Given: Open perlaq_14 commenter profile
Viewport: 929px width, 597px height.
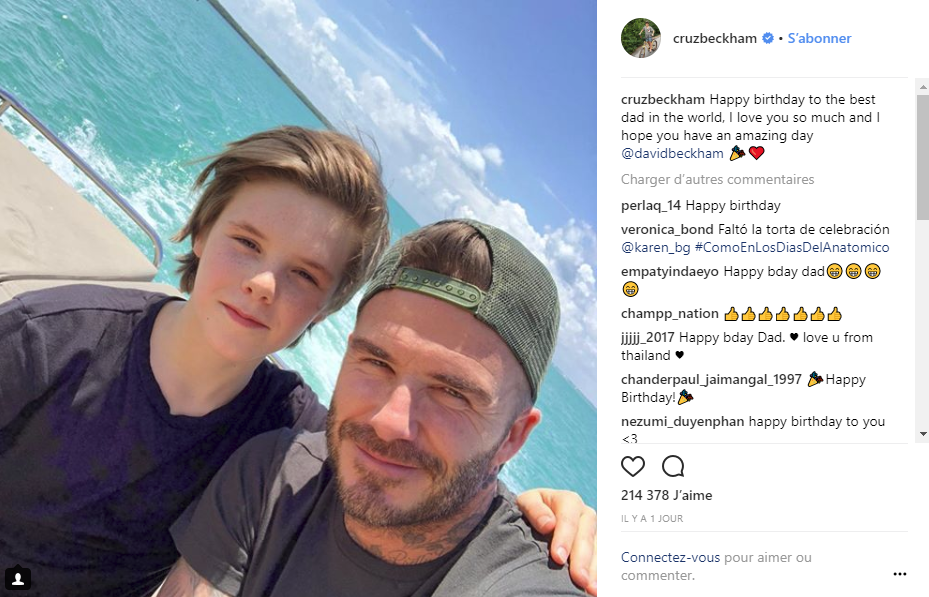Looking at the screenshot, I should 651,206.
